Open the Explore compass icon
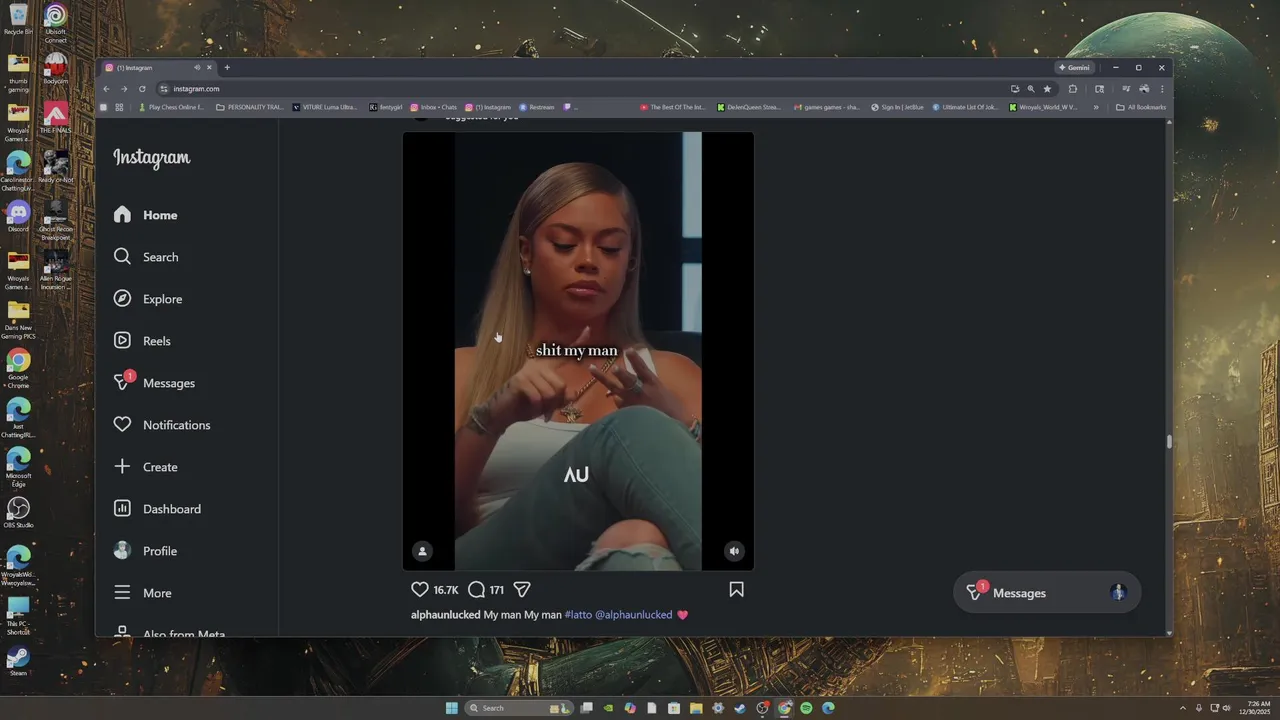The image size is (1280, 720). tap(122, 299)
